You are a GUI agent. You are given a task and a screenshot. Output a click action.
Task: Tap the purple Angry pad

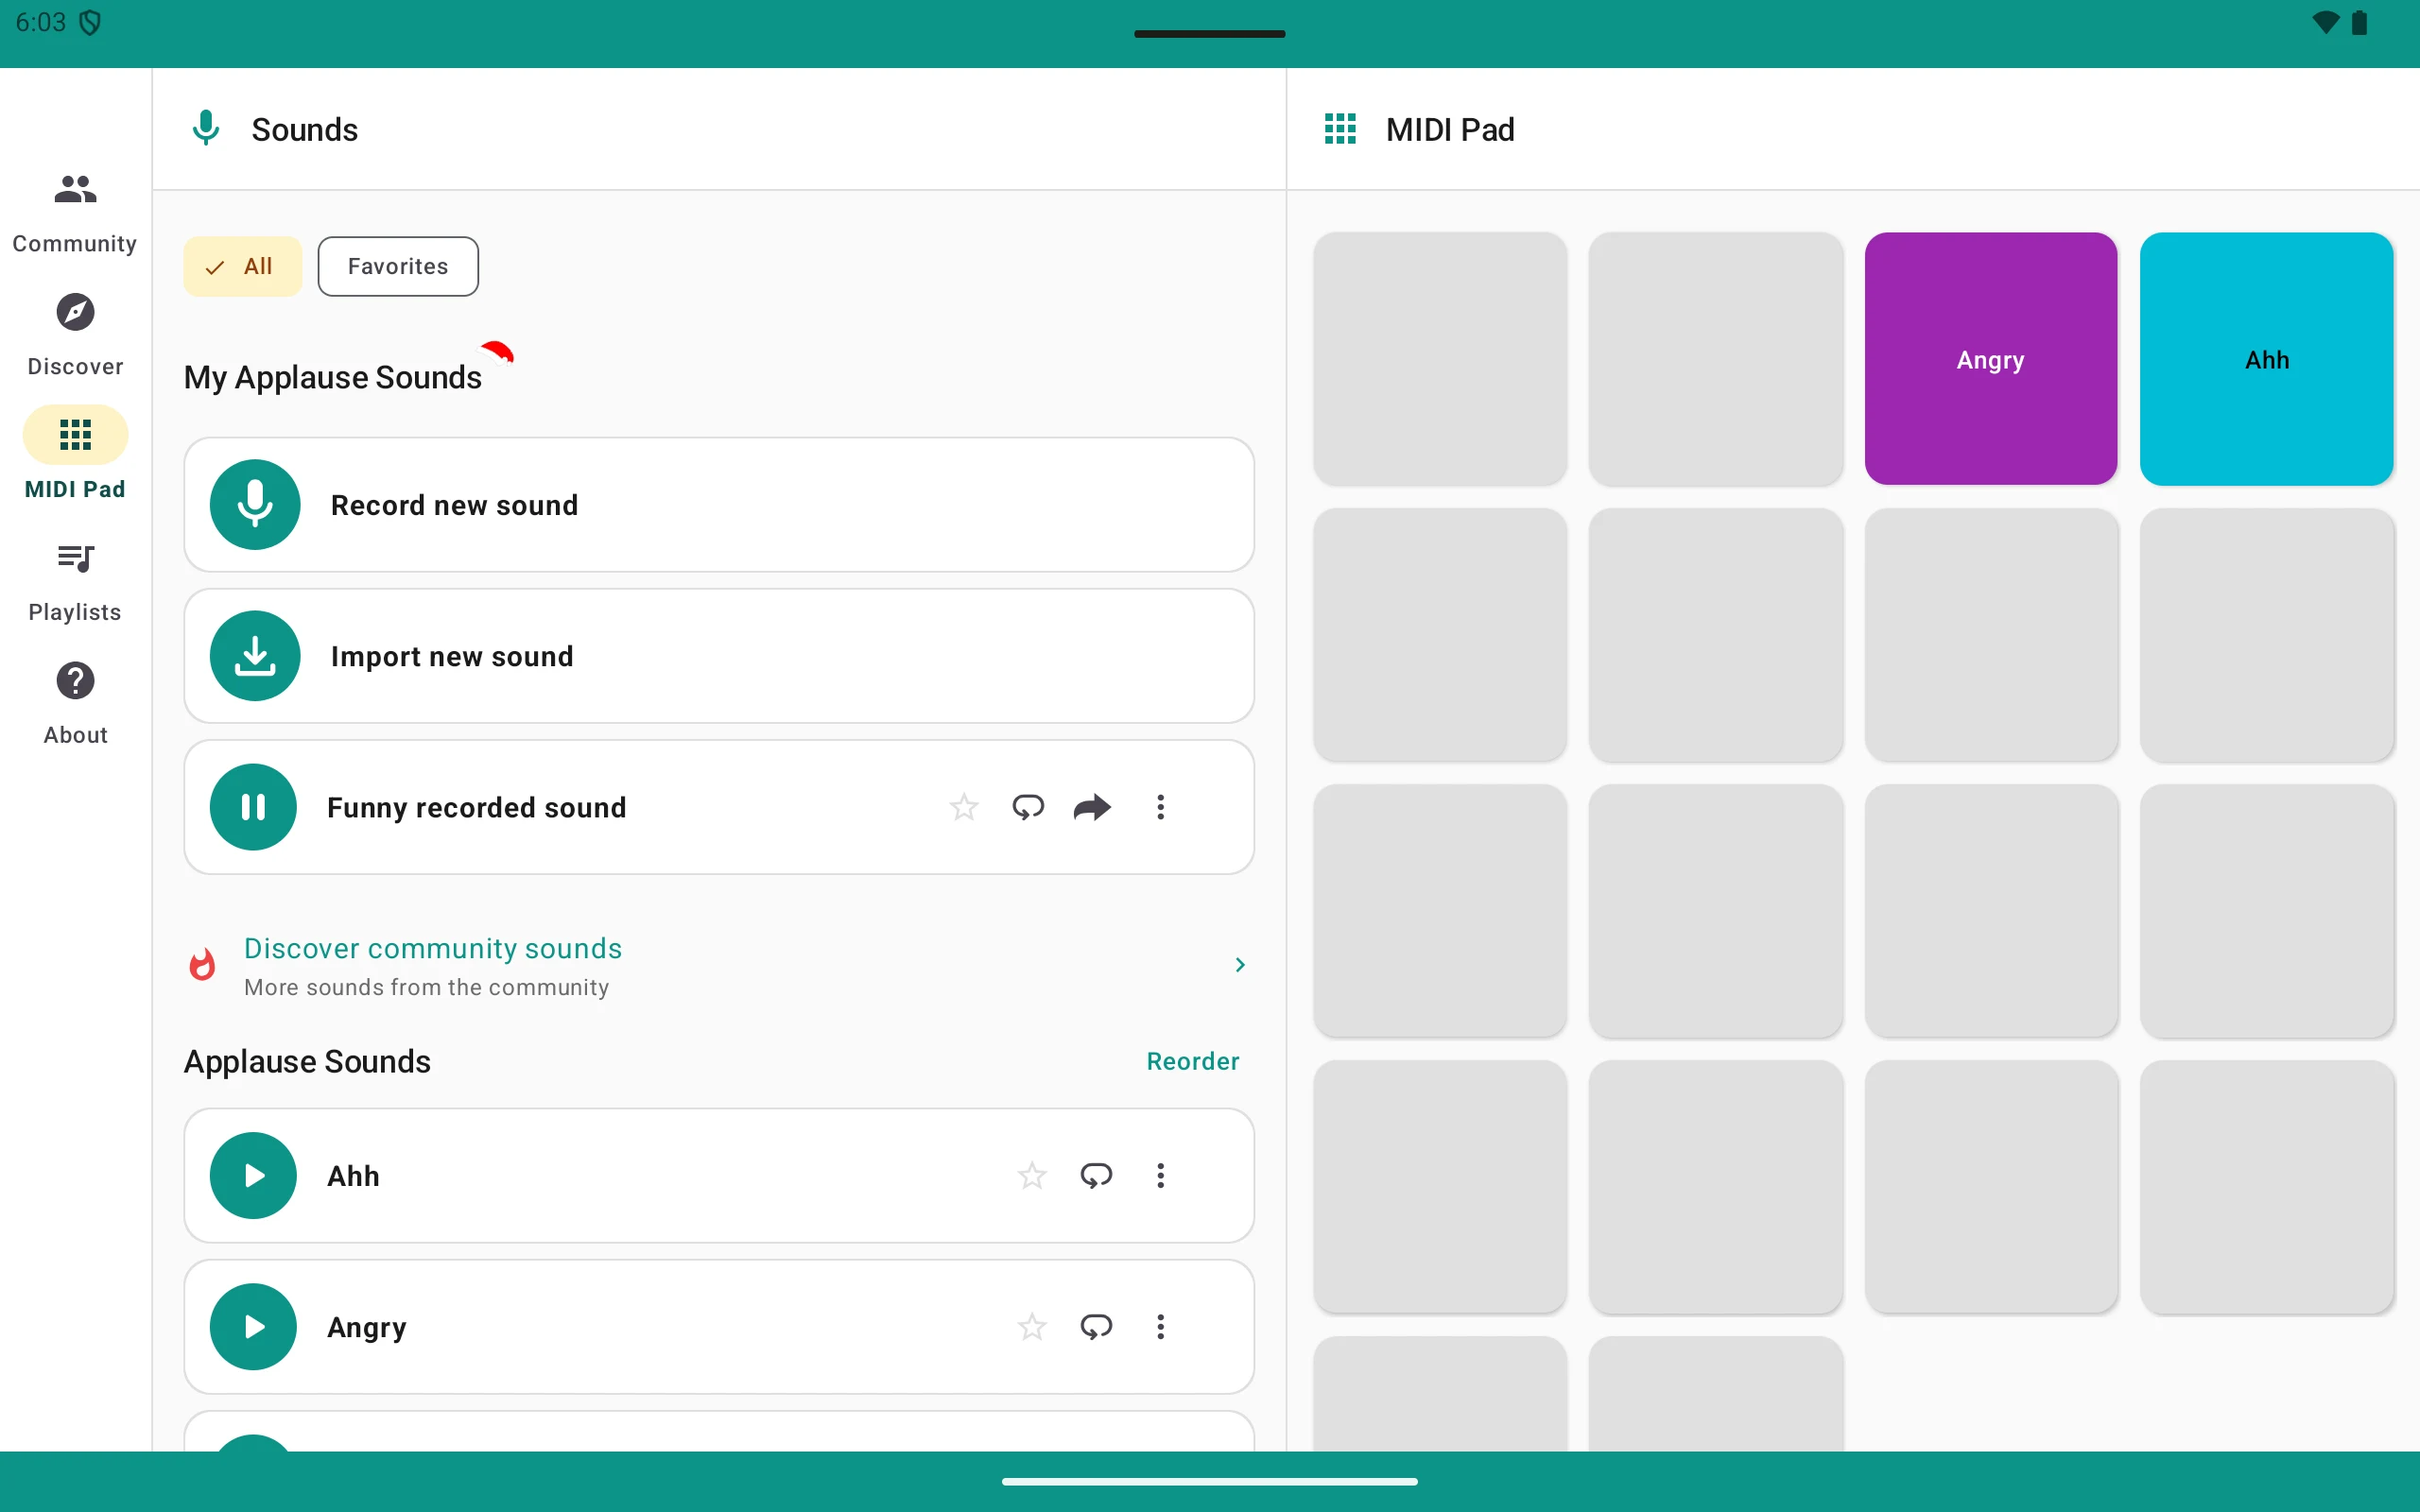(x=1990, y=359)
